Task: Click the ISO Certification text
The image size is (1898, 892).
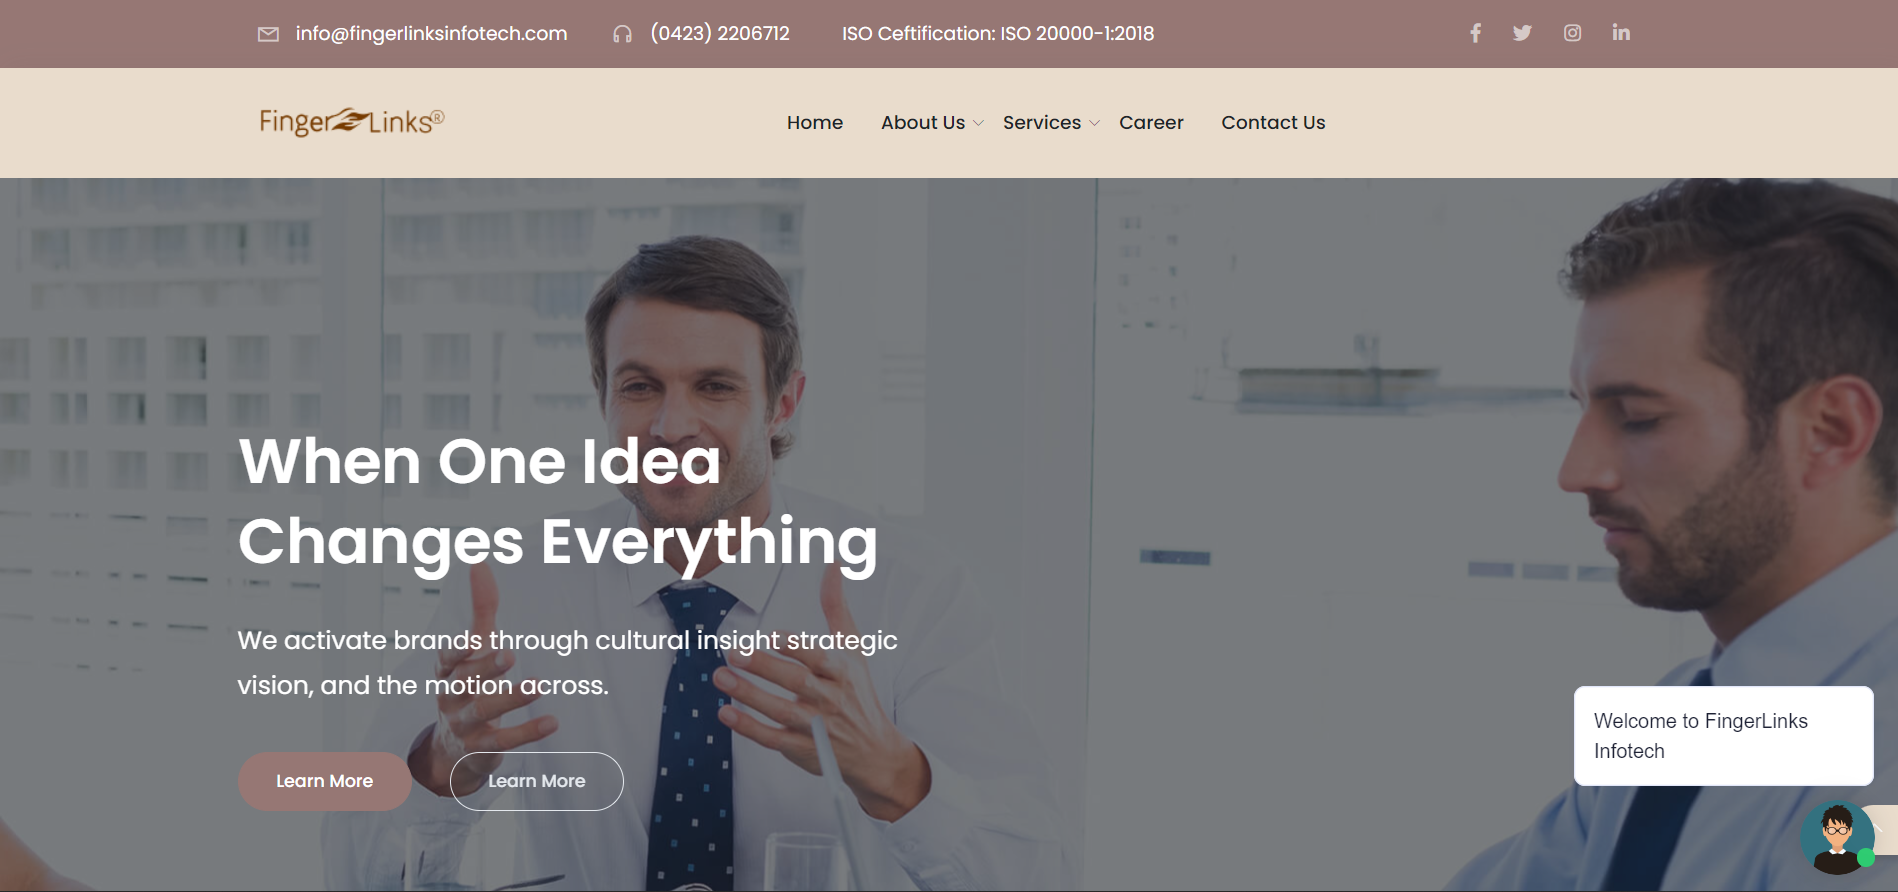Action: [x=998, y=33]
